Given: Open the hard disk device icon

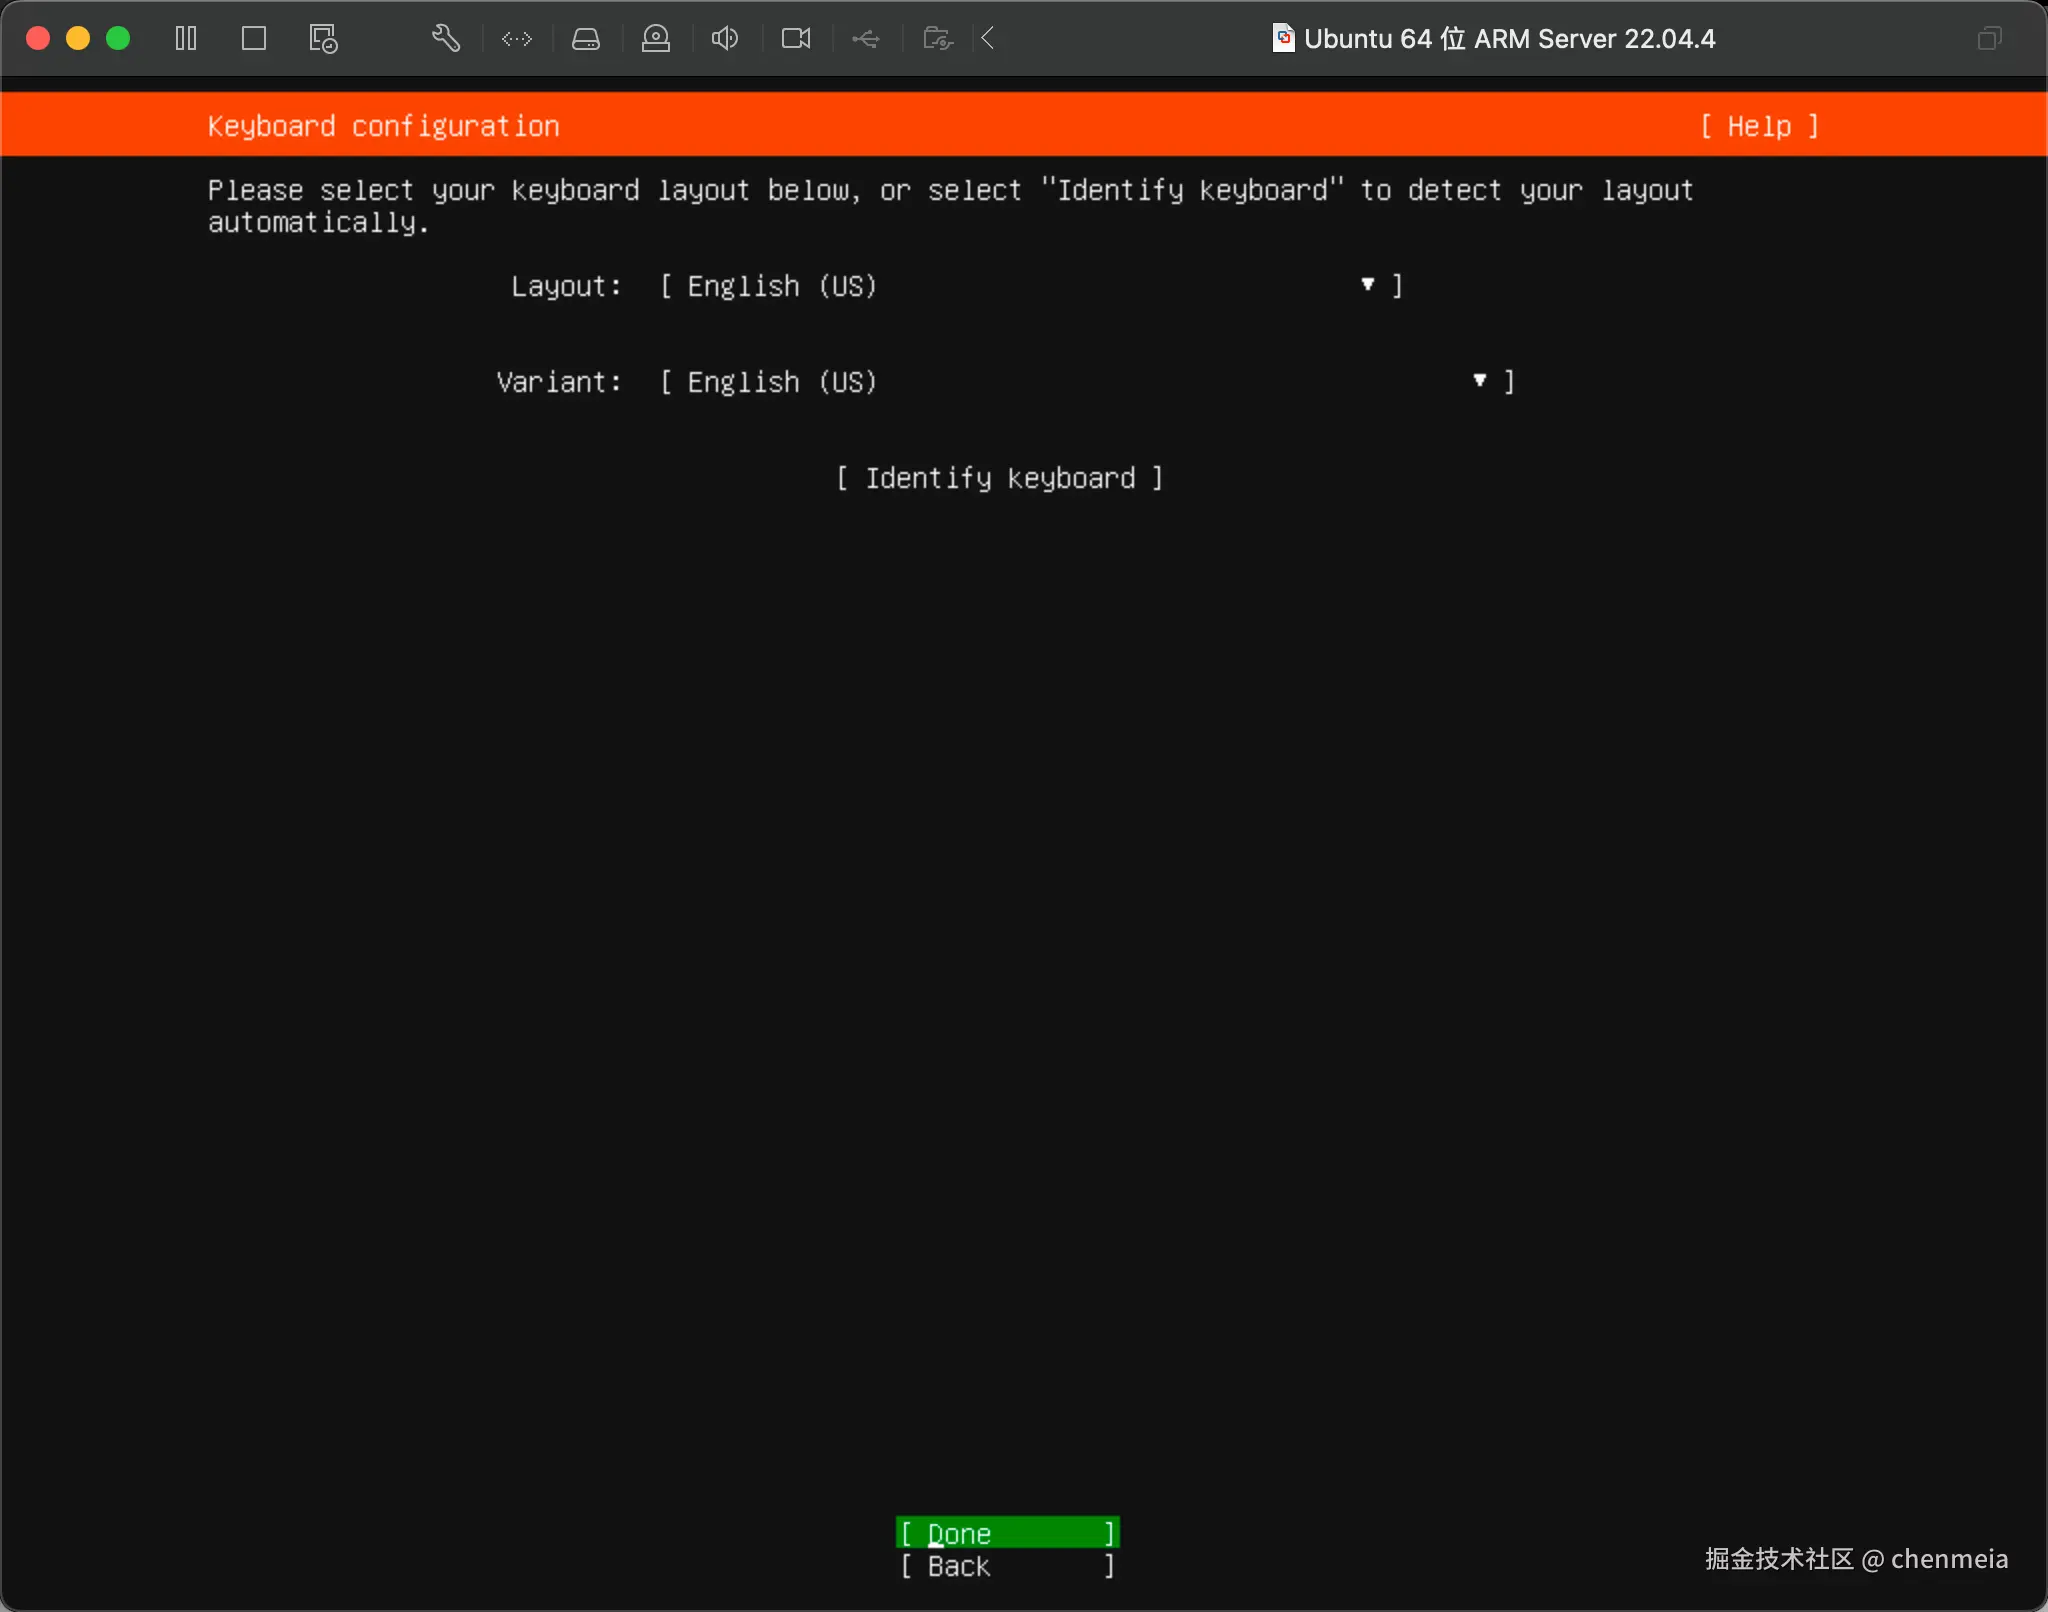Looking at the screenshot, I should [586, 39].
